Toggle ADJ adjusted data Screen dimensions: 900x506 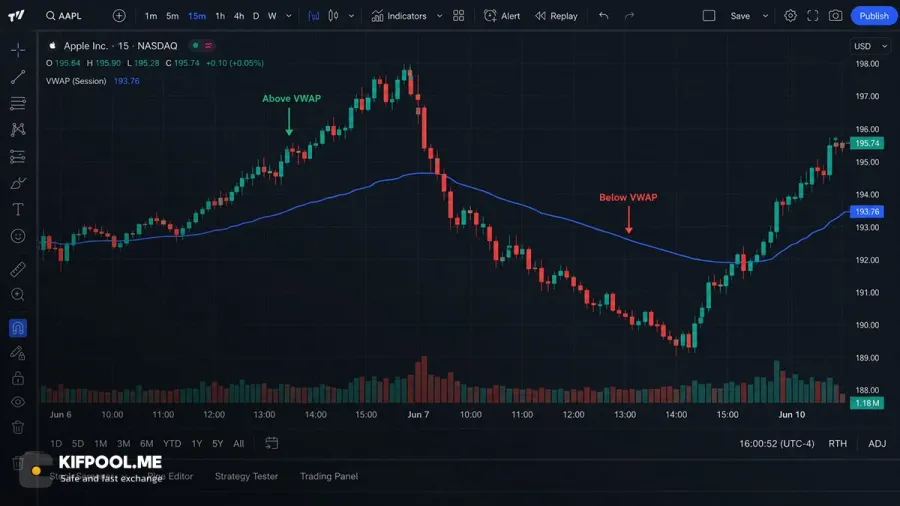(x=877, y=443)
